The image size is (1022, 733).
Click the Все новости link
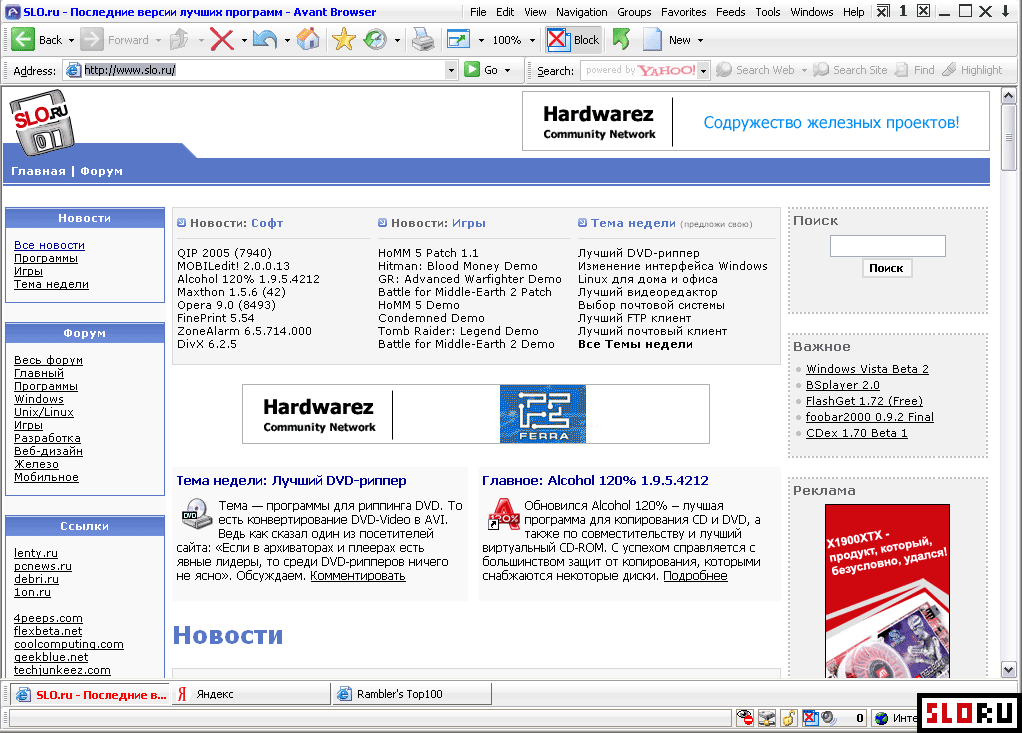tap(50, 245)
